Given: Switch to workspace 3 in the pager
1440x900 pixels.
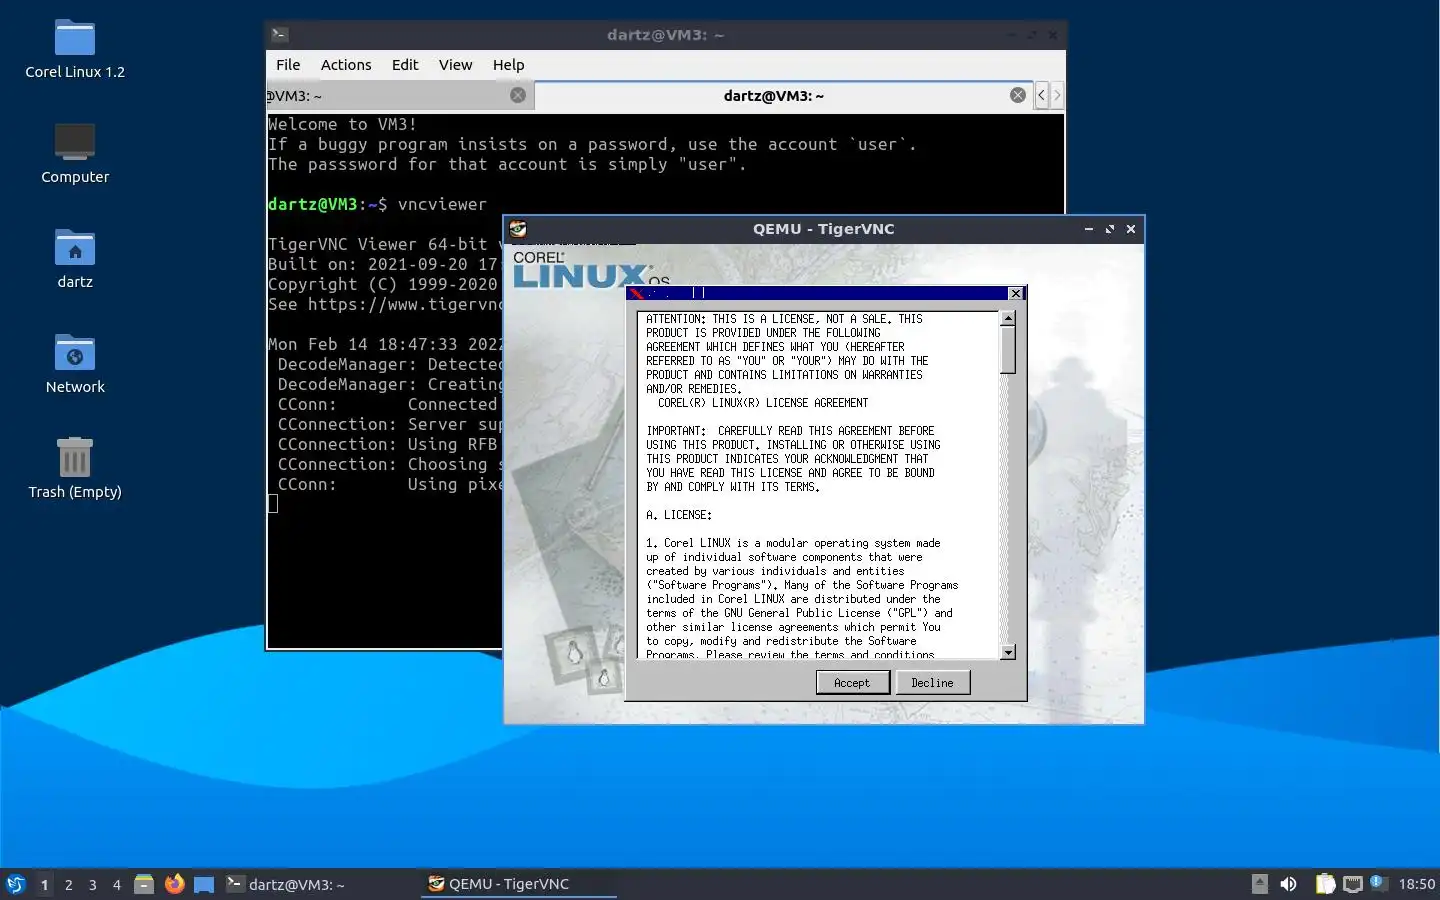Looking at the screenshot, I should pyautogui.click(x=92, y=884).
